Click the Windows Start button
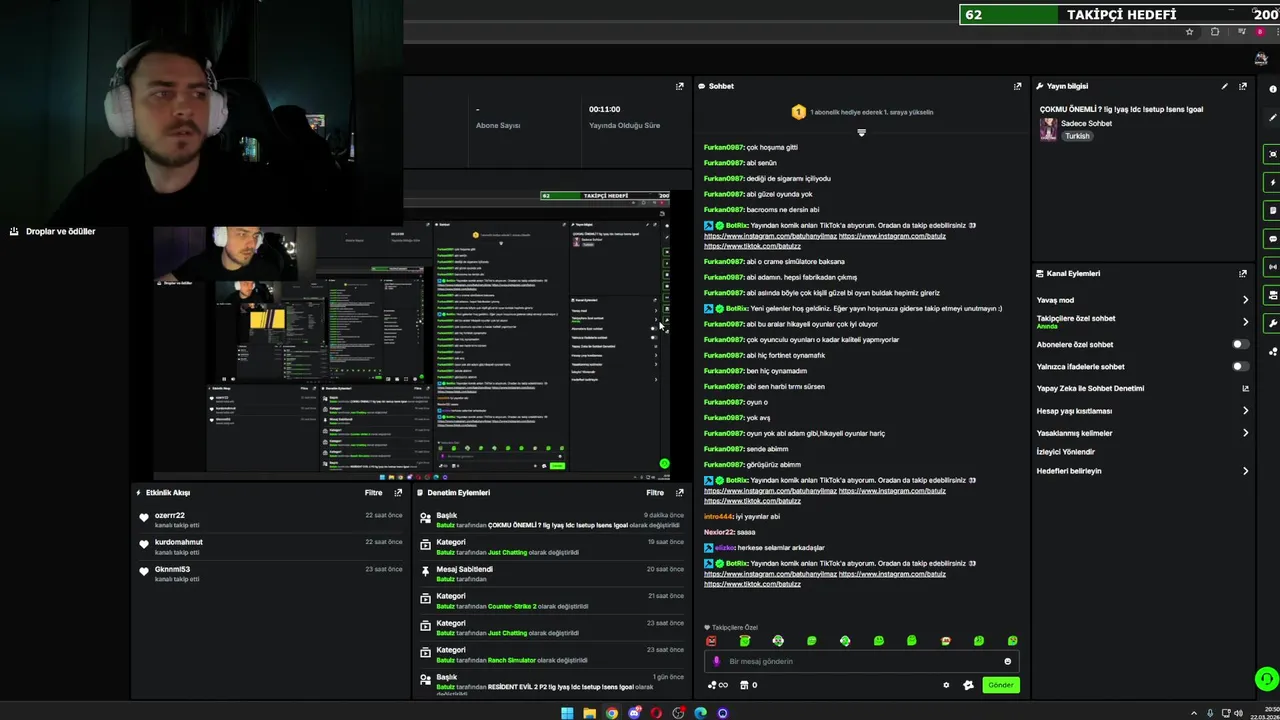Viewport: 1280px width, 720px height. pyautogui.click(x=567, y=713)
